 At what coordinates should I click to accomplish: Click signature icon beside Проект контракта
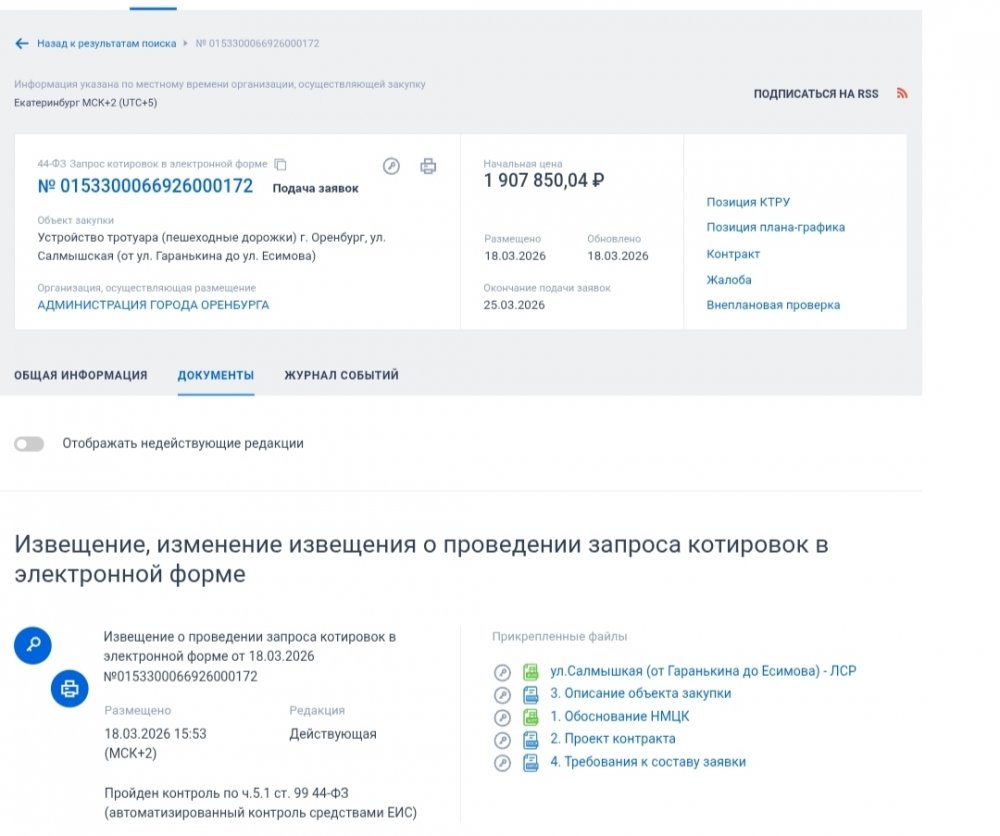pos(502,740)
